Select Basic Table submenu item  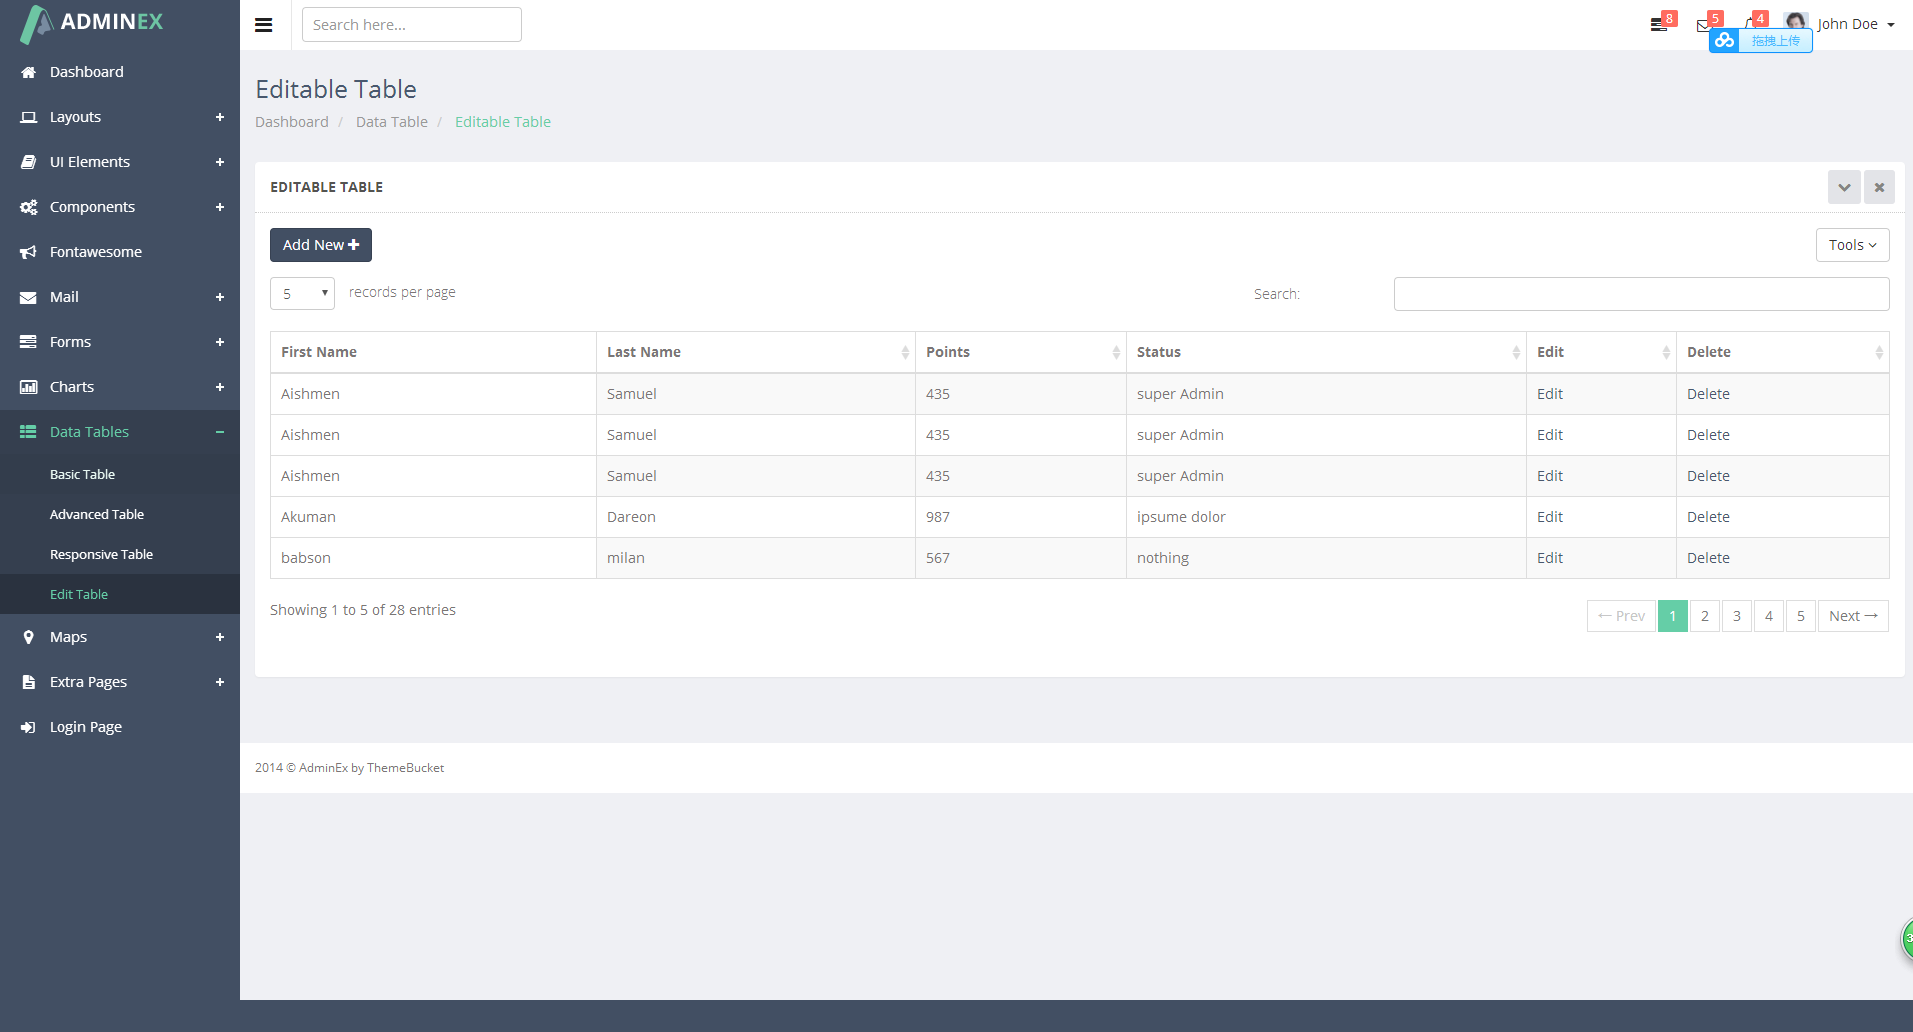pyautogui.click(x=120, y=474)
